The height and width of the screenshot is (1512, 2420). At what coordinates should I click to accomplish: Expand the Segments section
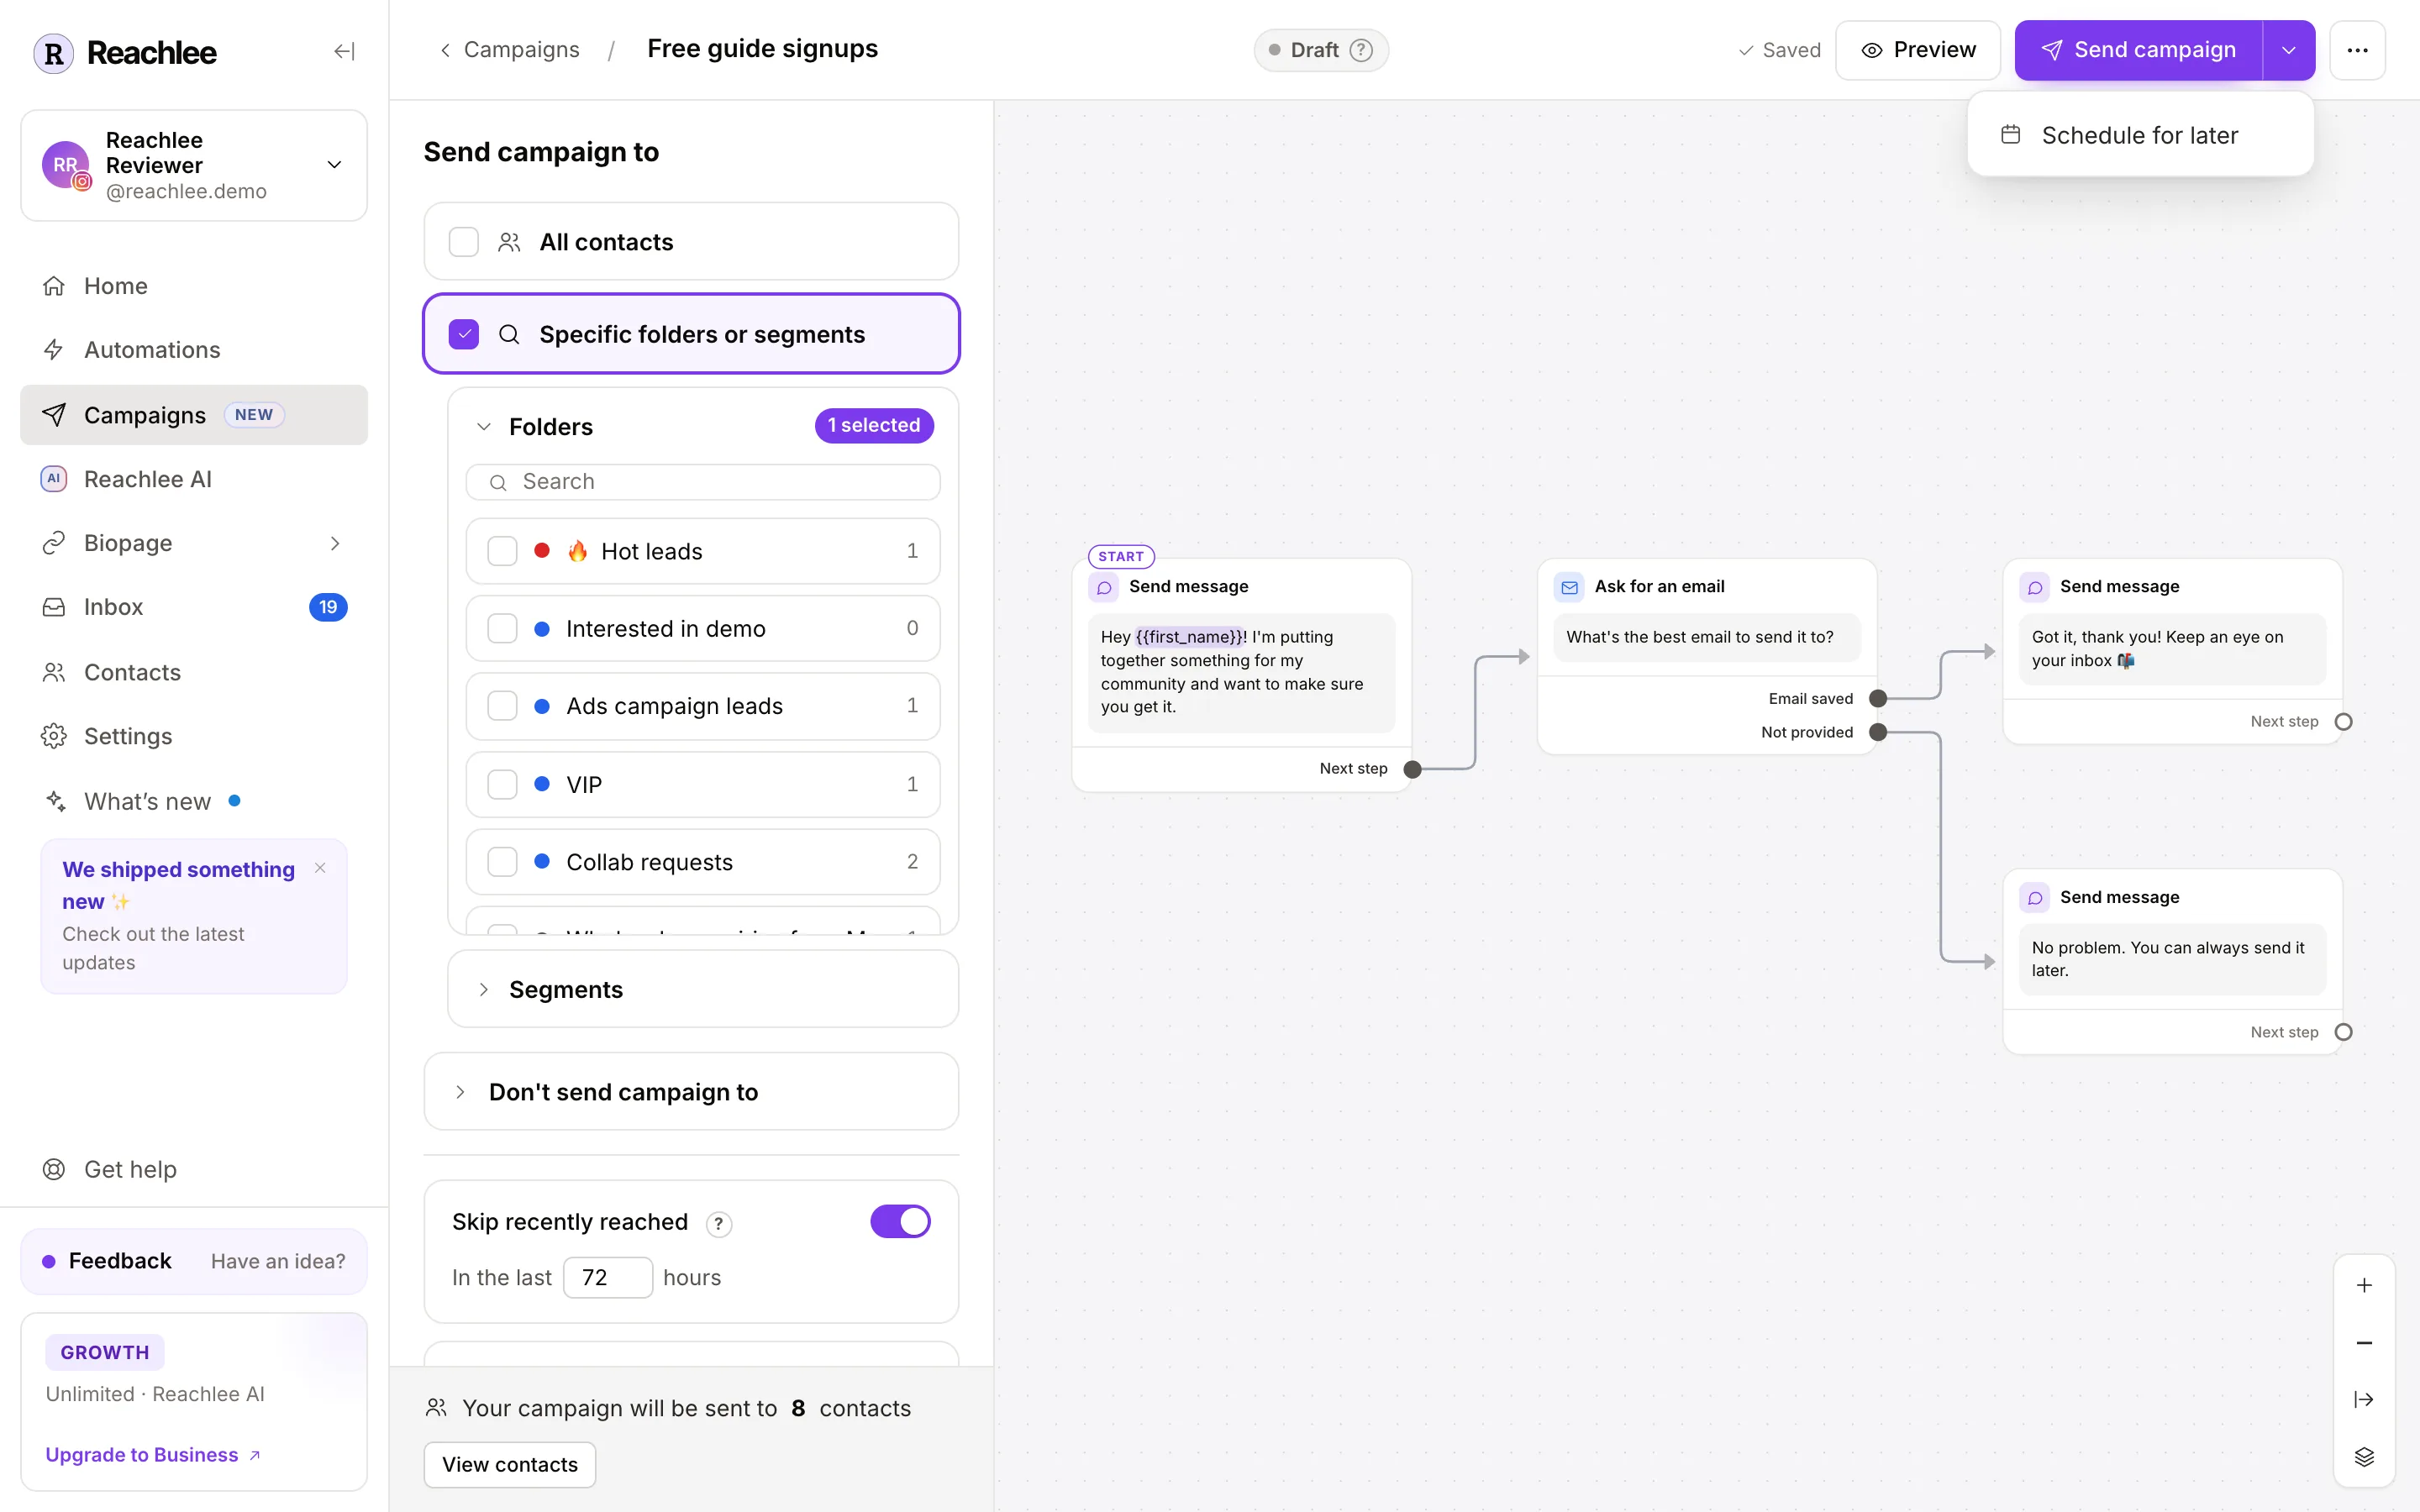pos(703,989)
